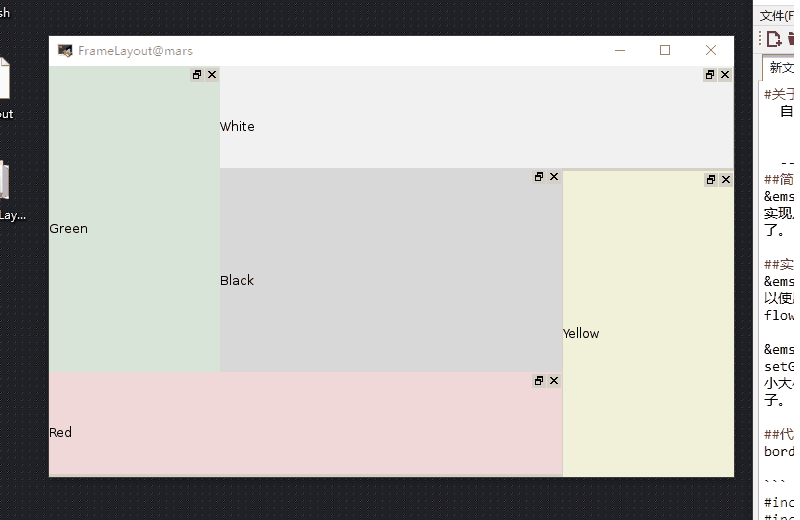Image resolution: width=800 pixels, height=520 pixels.
Task: Float the Black dock panel
Action: 539,177
